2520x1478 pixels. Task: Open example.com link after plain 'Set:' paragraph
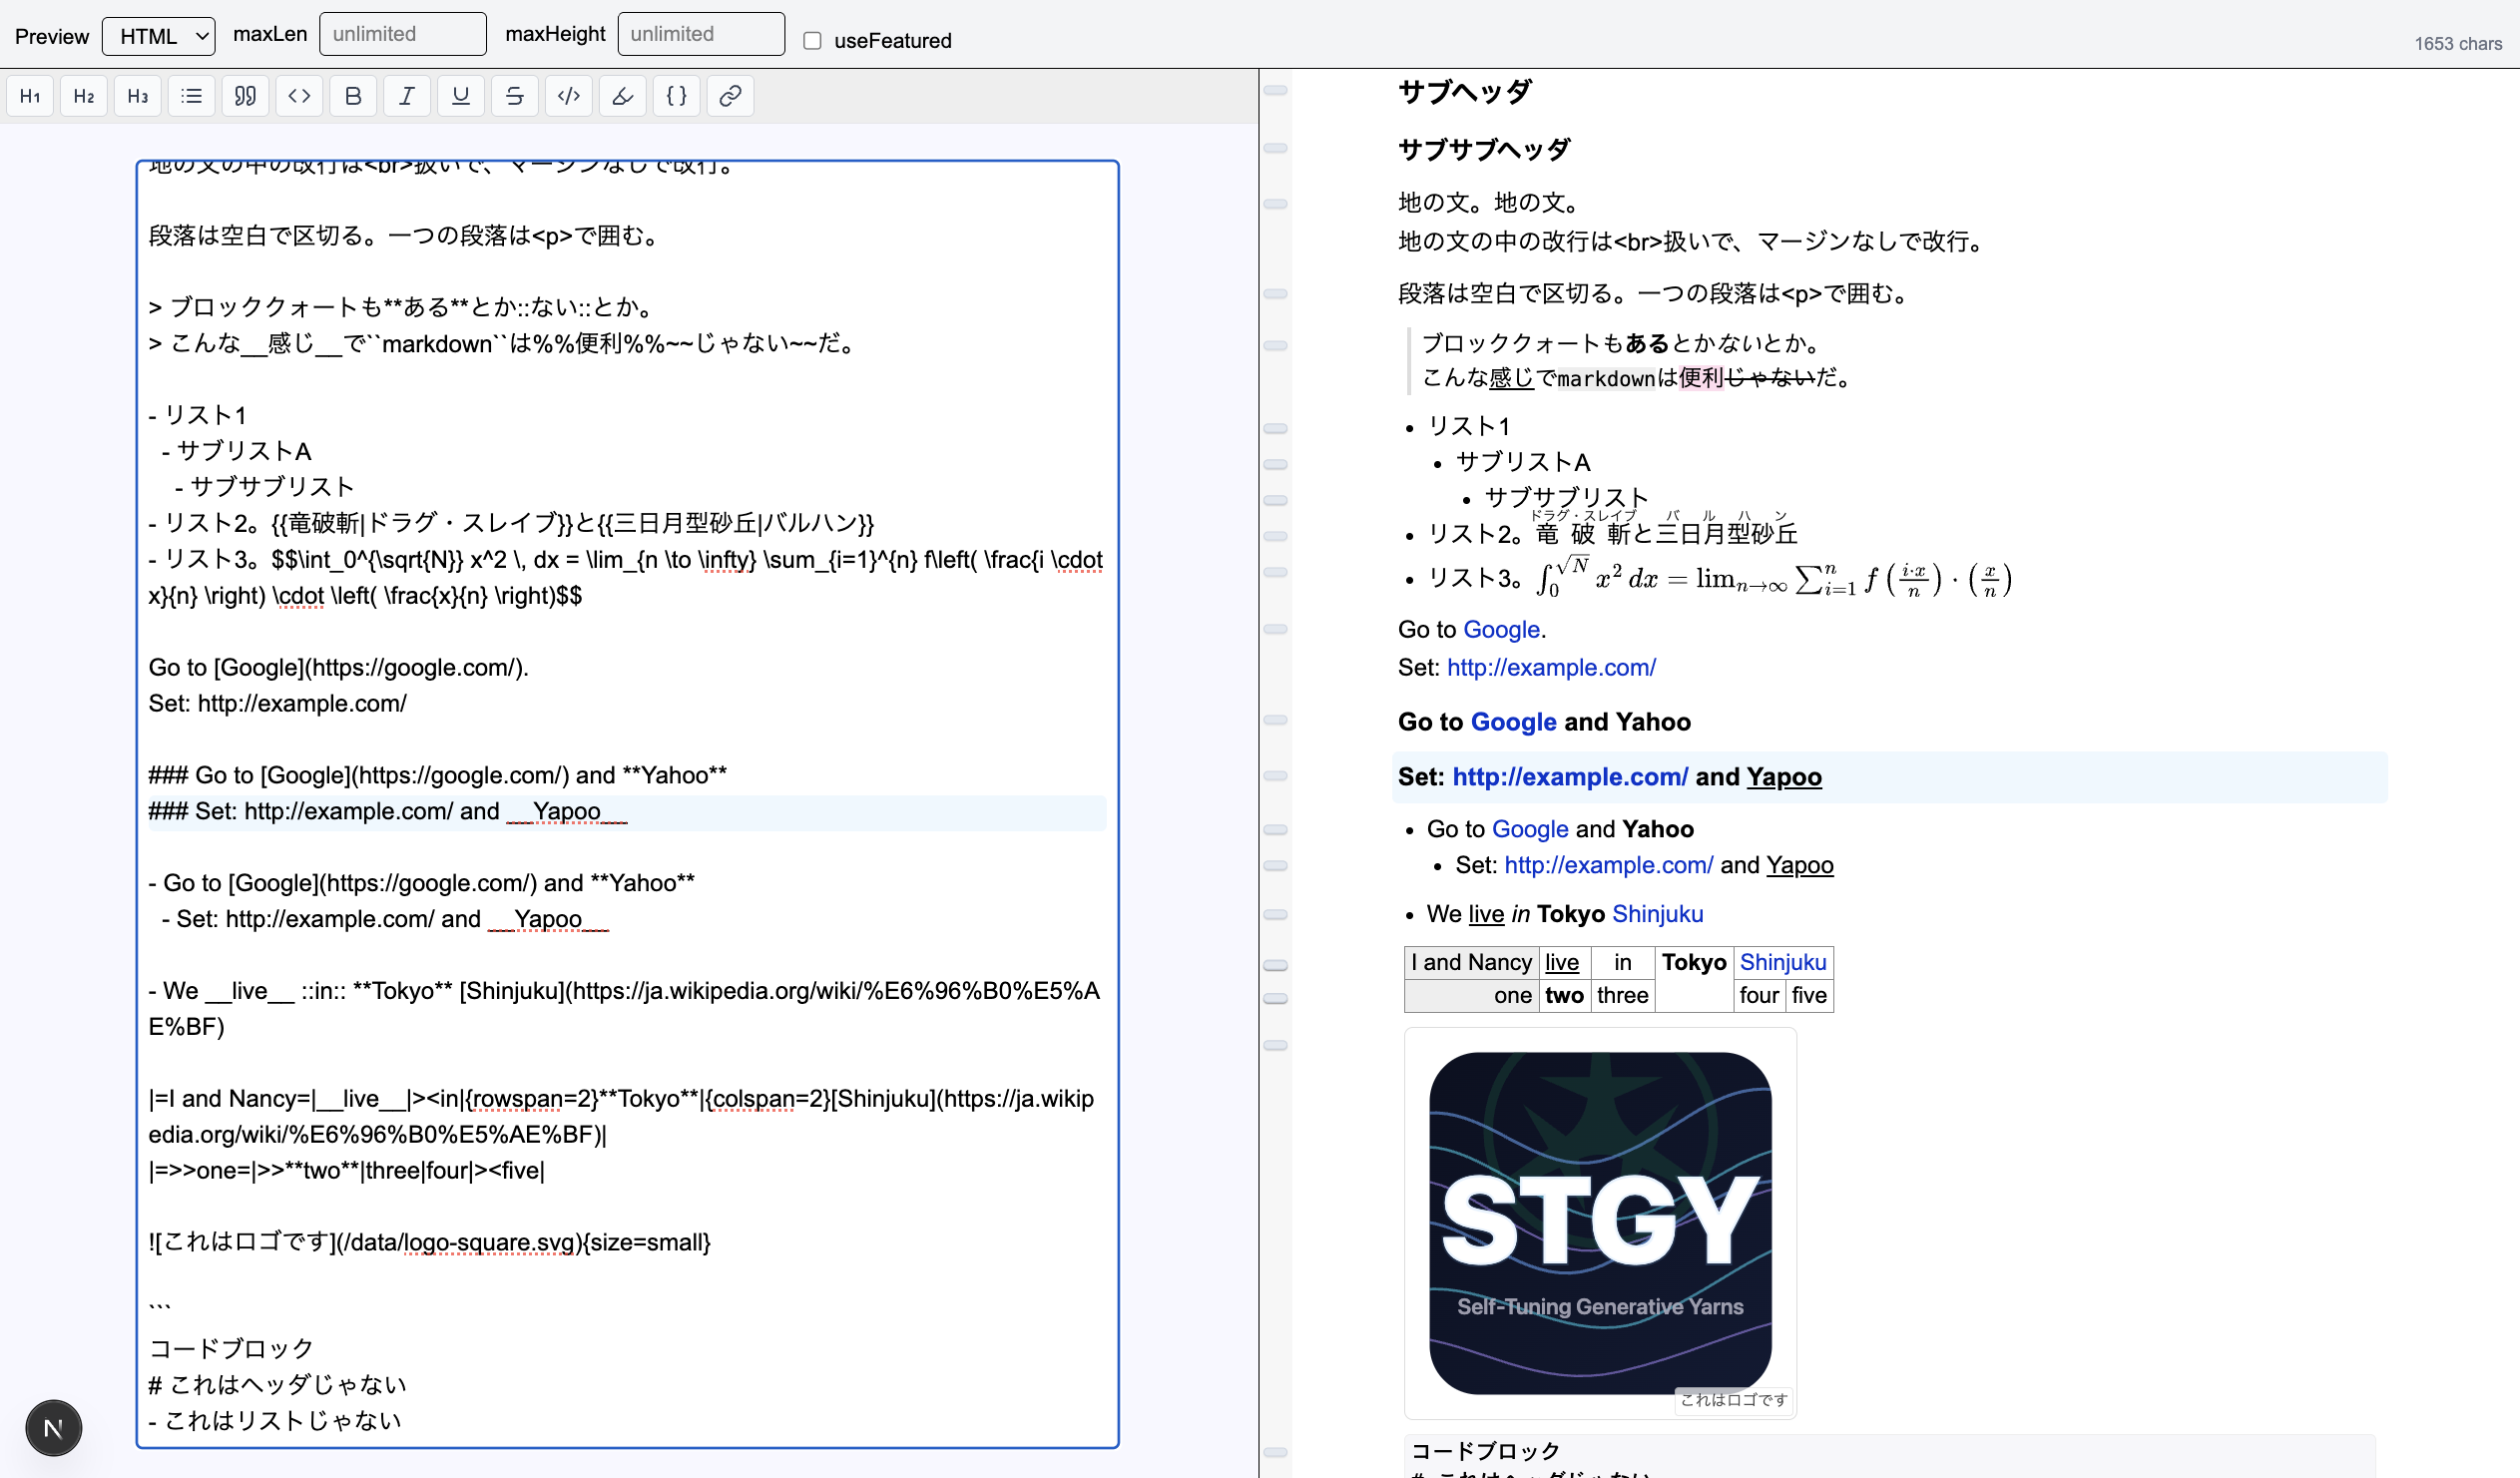1551,667
